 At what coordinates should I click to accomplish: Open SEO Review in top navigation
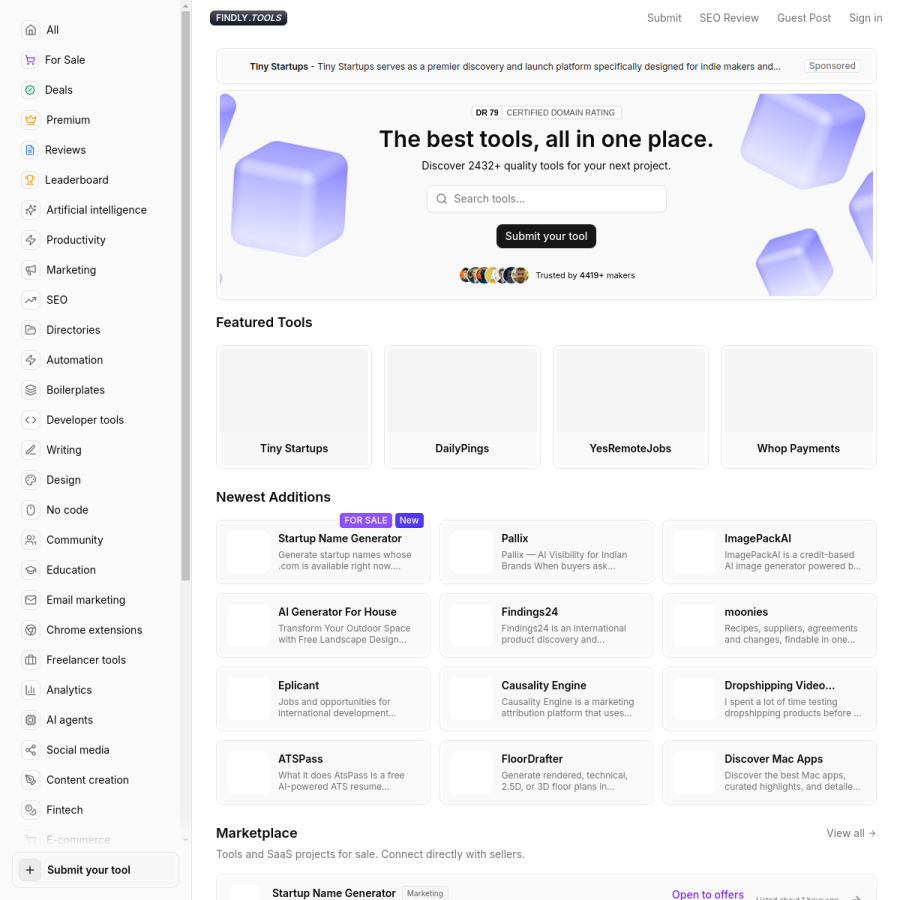[729, 18]
